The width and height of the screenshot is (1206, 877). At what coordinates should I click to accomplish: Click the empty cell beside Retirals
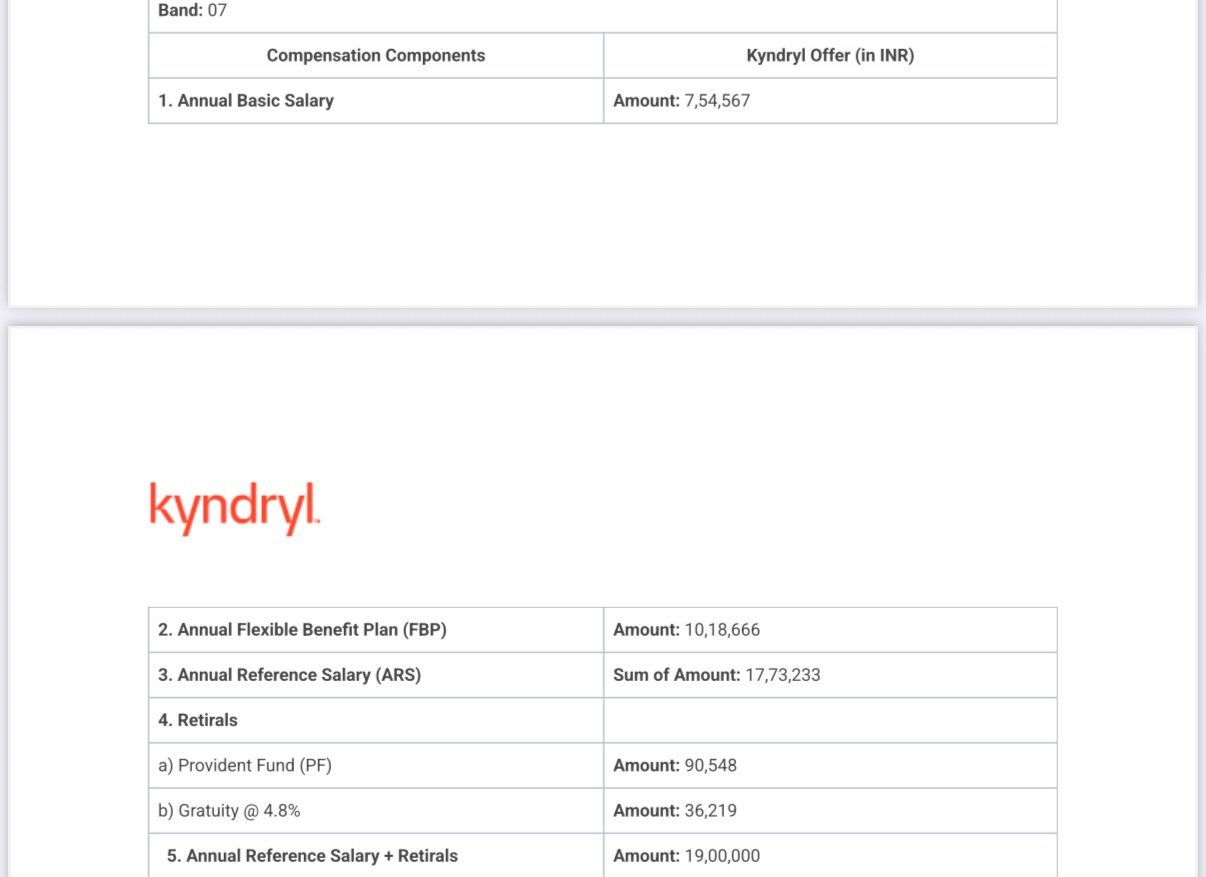(830, 720)
